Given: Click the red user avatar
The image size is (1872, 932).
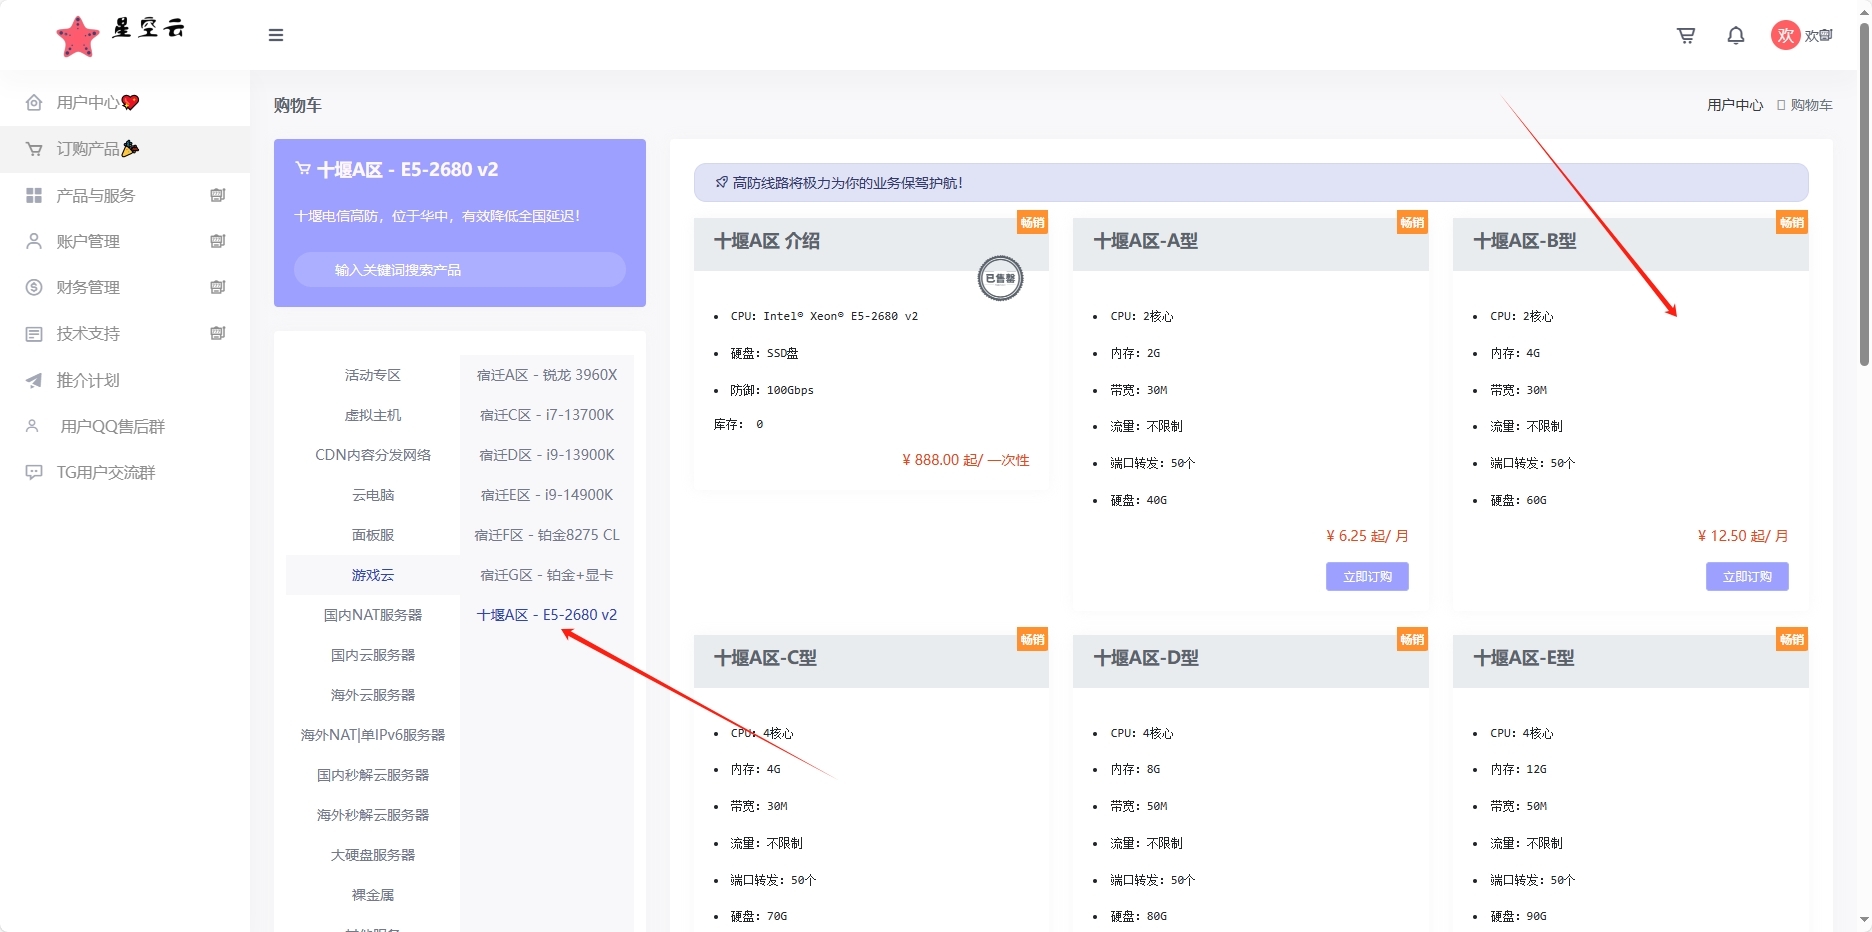Looking at the screenshot, I should click(1785, 35).
